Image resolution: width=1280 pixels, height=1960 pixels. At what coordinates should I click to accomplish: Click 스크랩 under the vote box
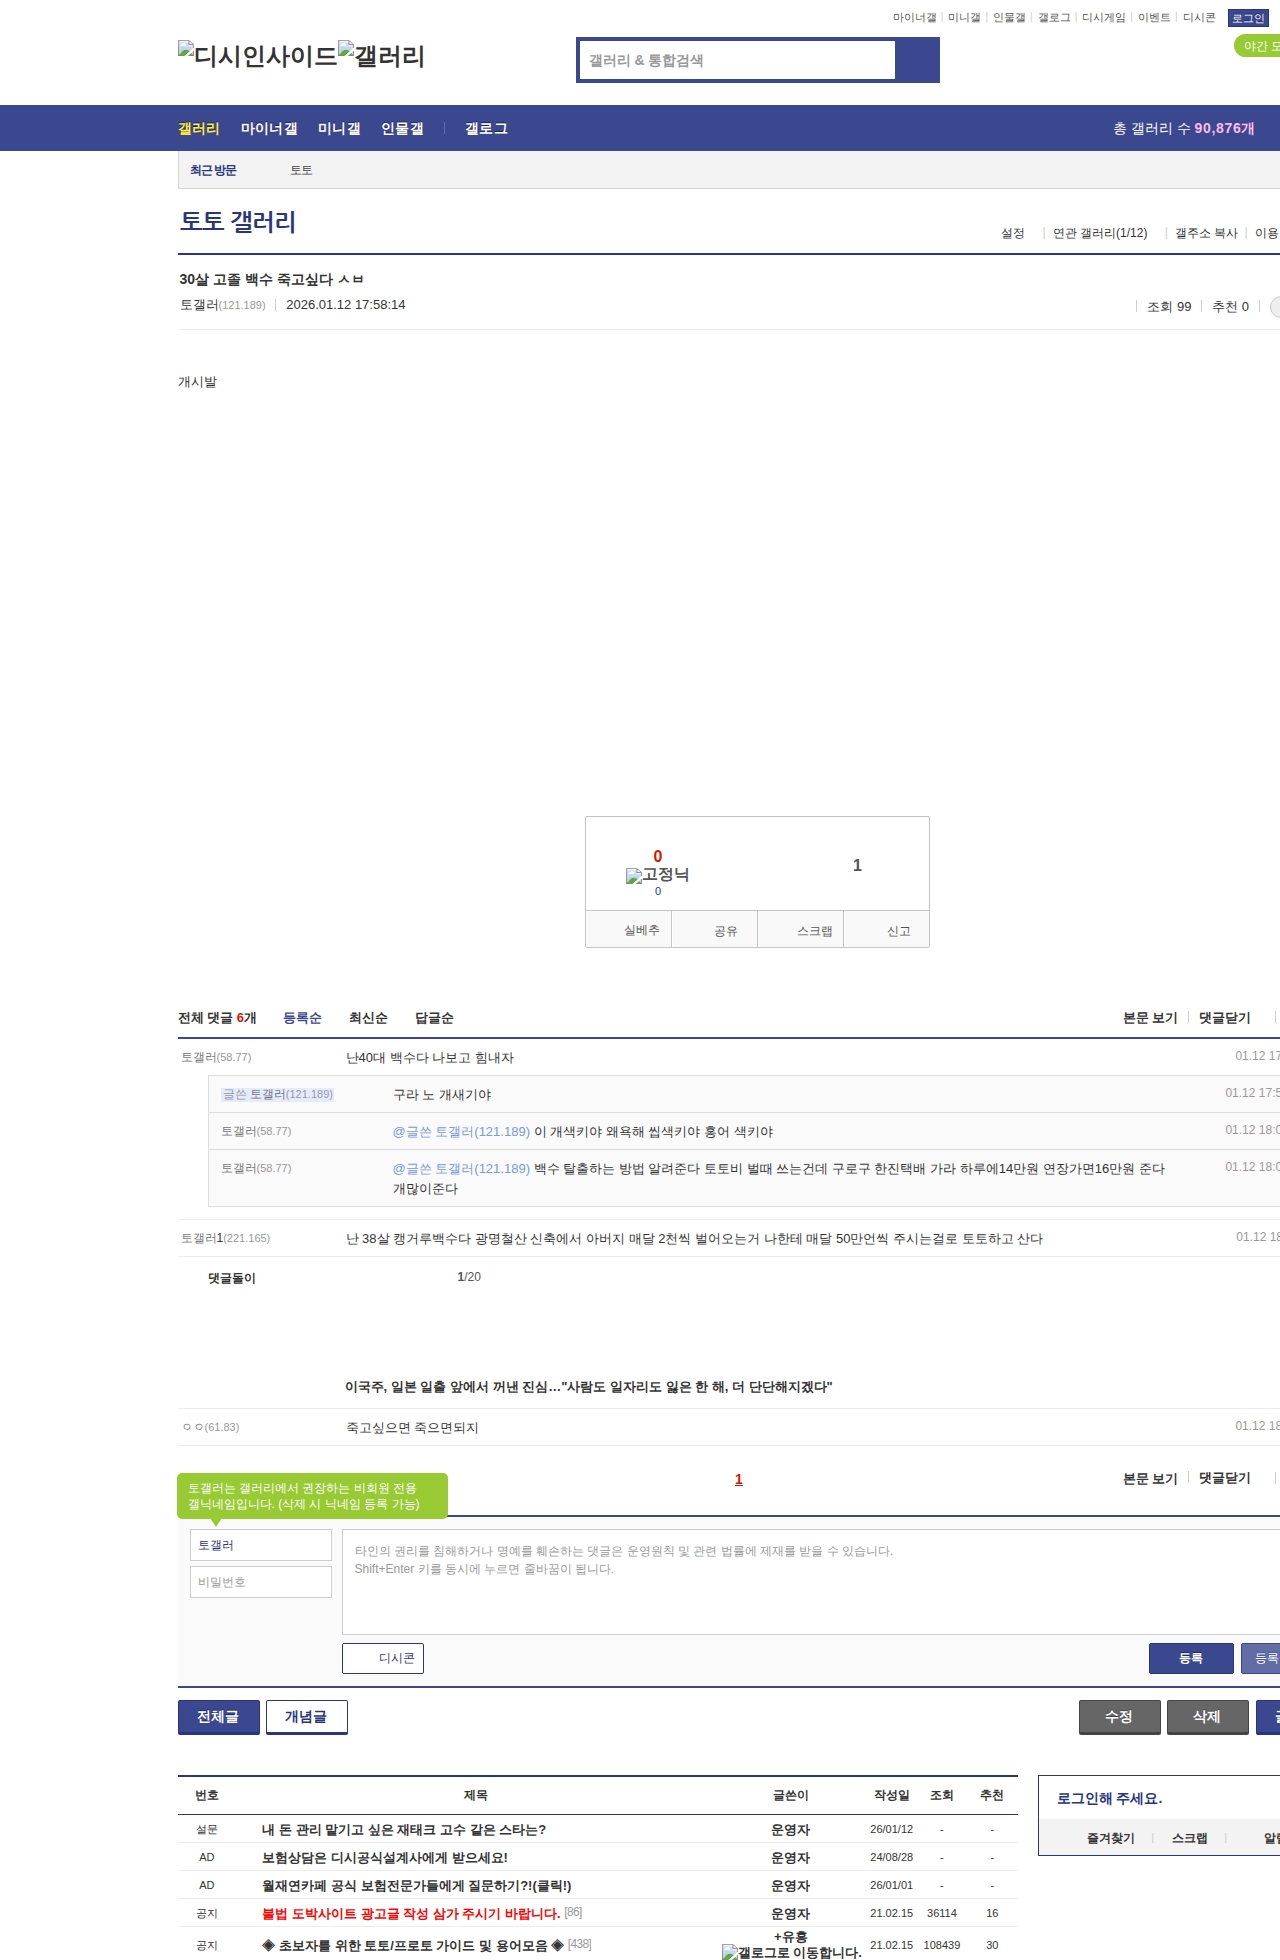[801, 929]
